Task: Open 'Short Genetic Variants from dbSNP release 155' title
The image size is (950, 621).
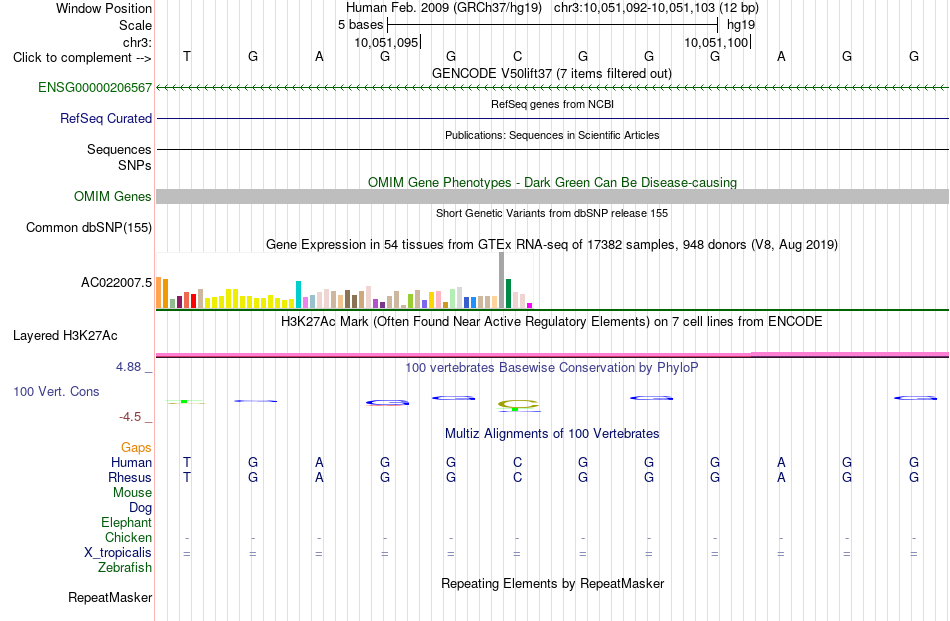Action: tap(552, 213)
